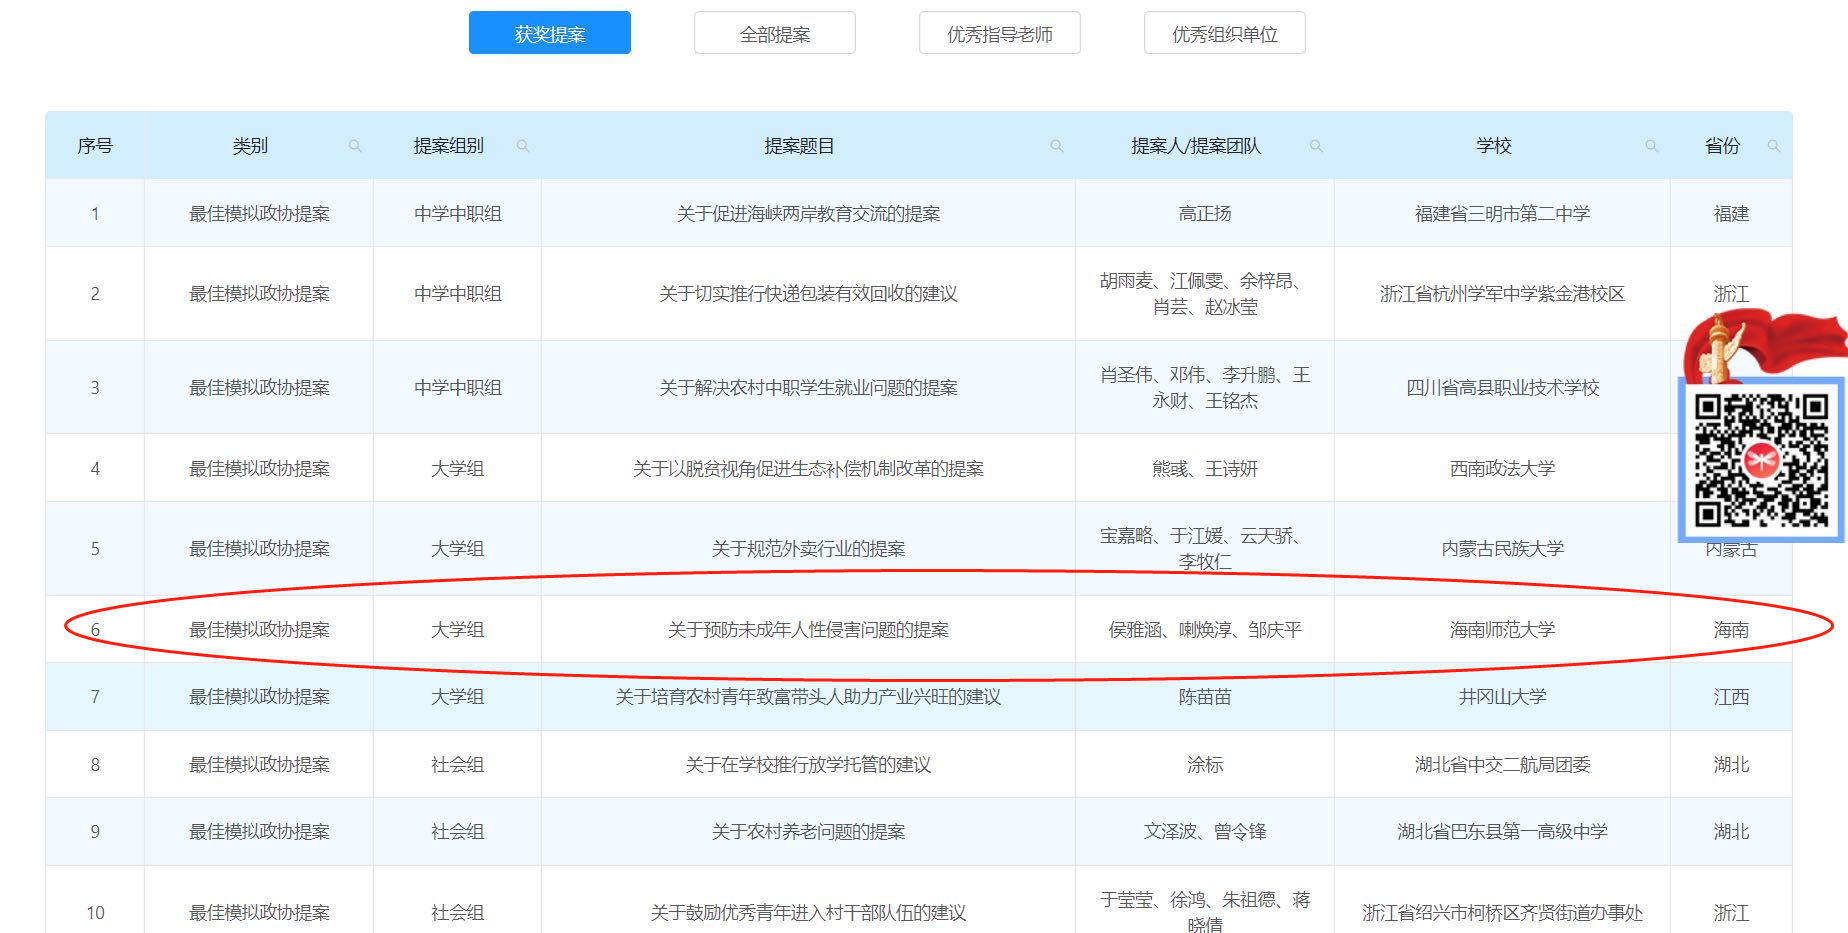
Task: Click proposer name 高正扬 in row 1
Action: pyautogui.click(x=1203, y=212)
